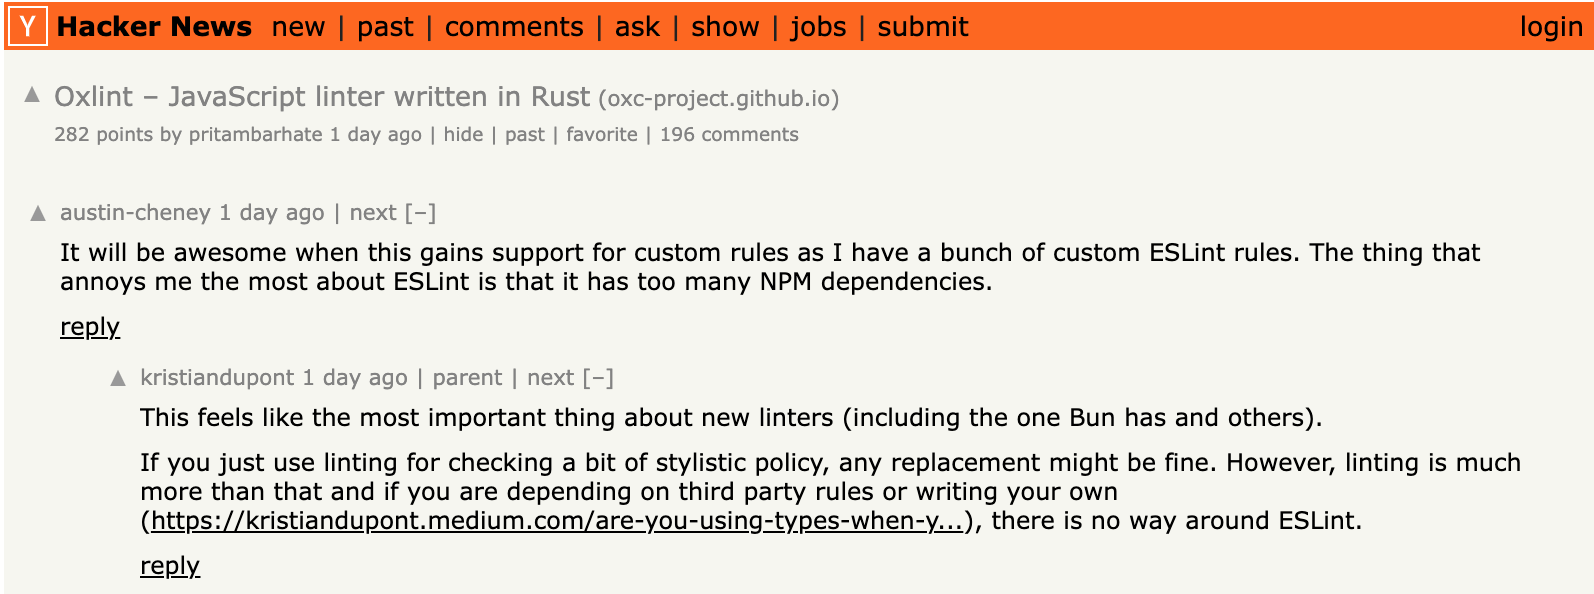
Task: Open the 'new' stories page
Action: click(298, 27)
